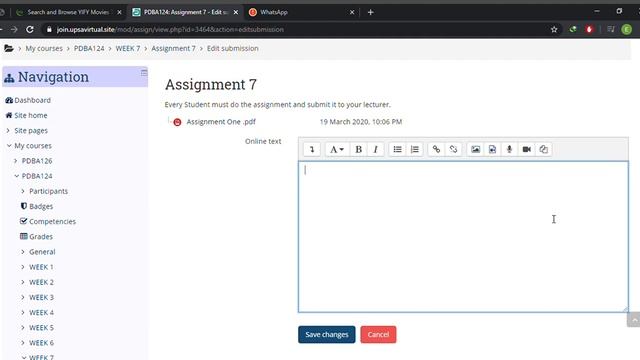The height and width of the screenshot is (360, 640).
Task: Toggle the editor toolbar expand button
Action: click(x=312, y=149)
